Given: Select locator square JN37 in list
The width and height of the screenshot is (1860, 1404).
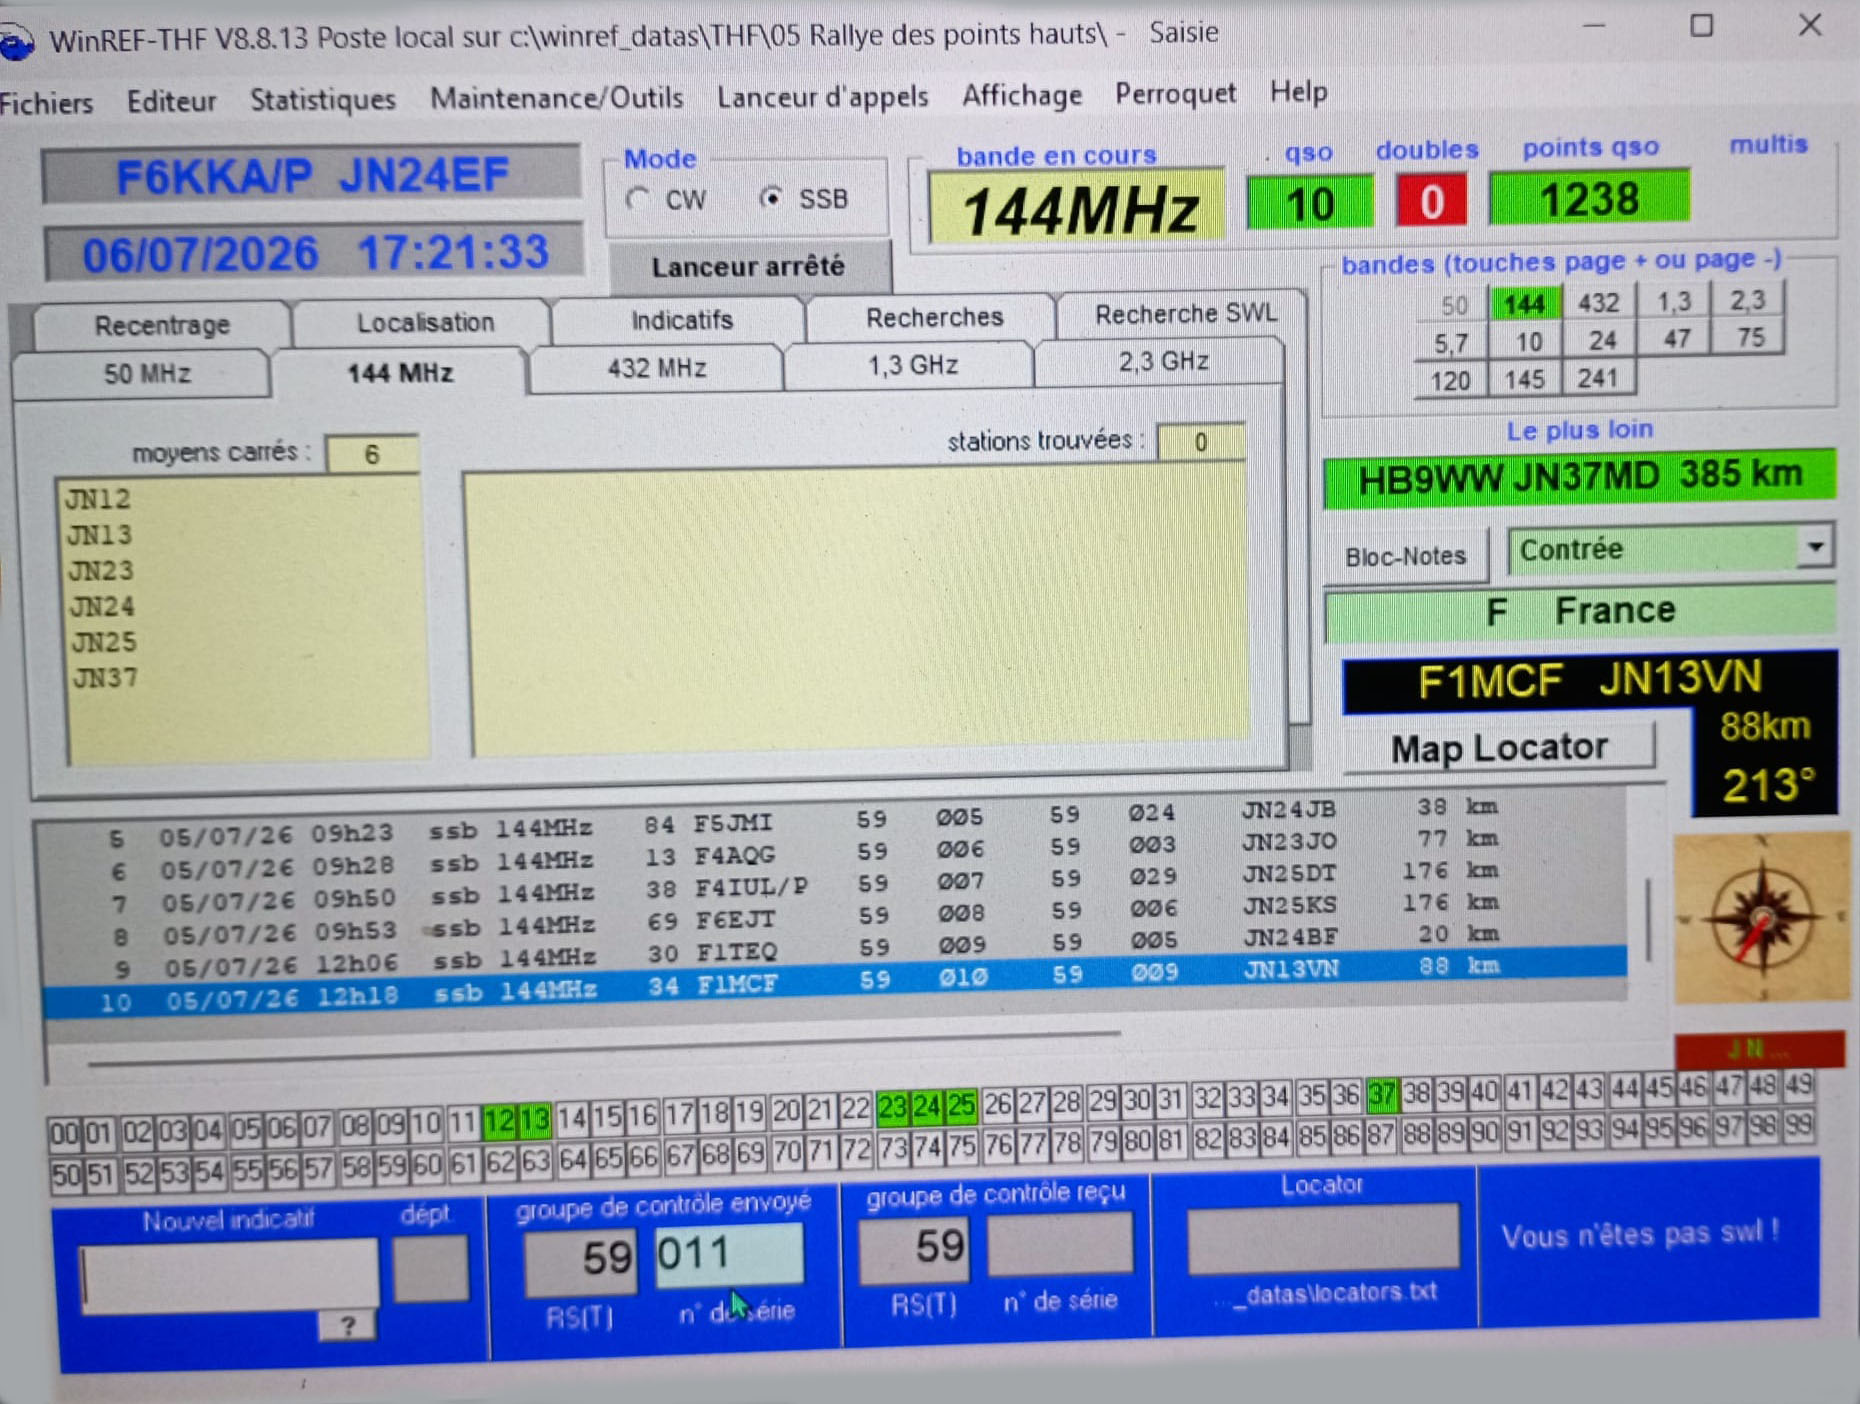Looking at the screenshot, I should click(104, 678).
